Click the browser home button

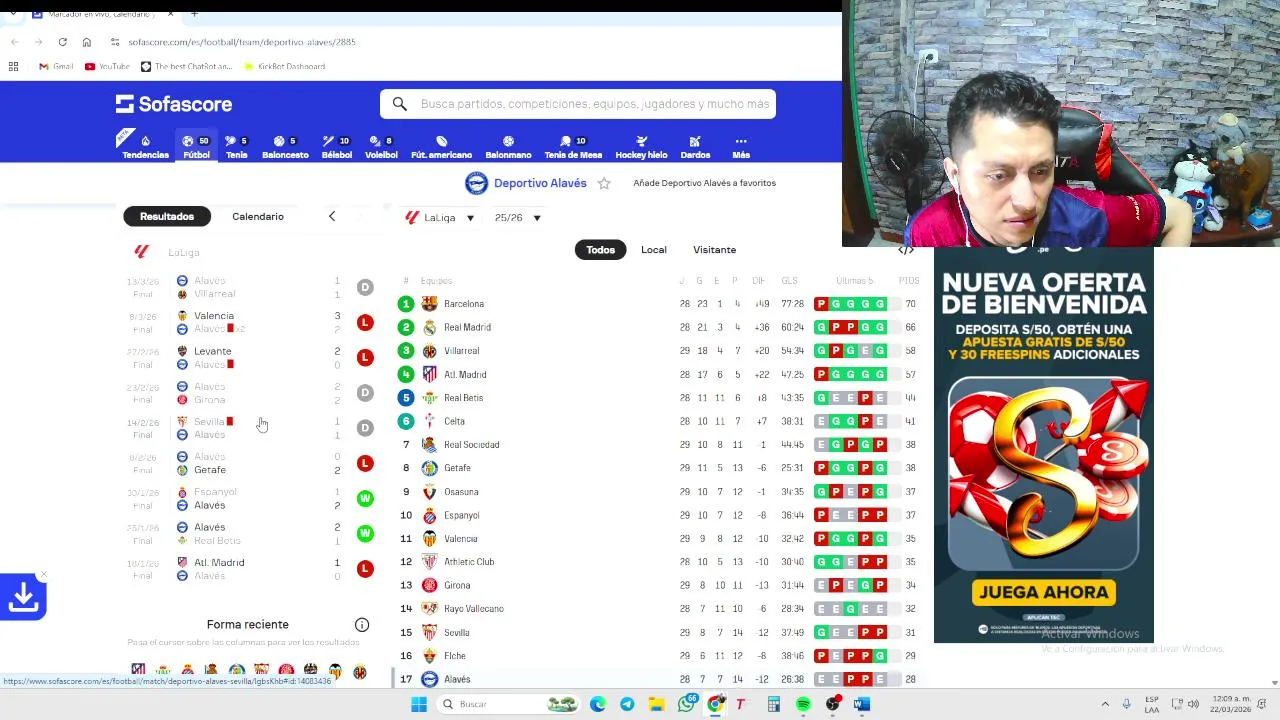[86, 42]
